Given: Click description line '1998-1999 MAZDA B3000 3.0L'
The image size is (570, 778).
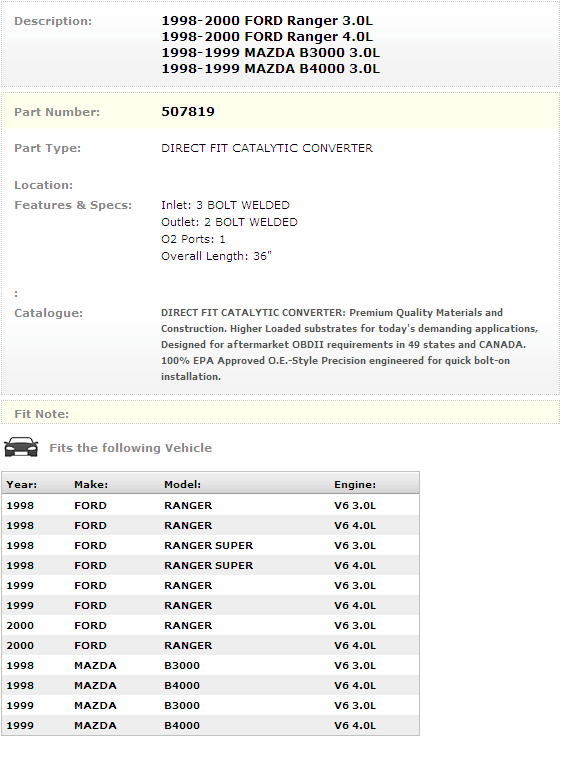Looking at the screenshot, I should pyautogui.click(x=270, y=53).
